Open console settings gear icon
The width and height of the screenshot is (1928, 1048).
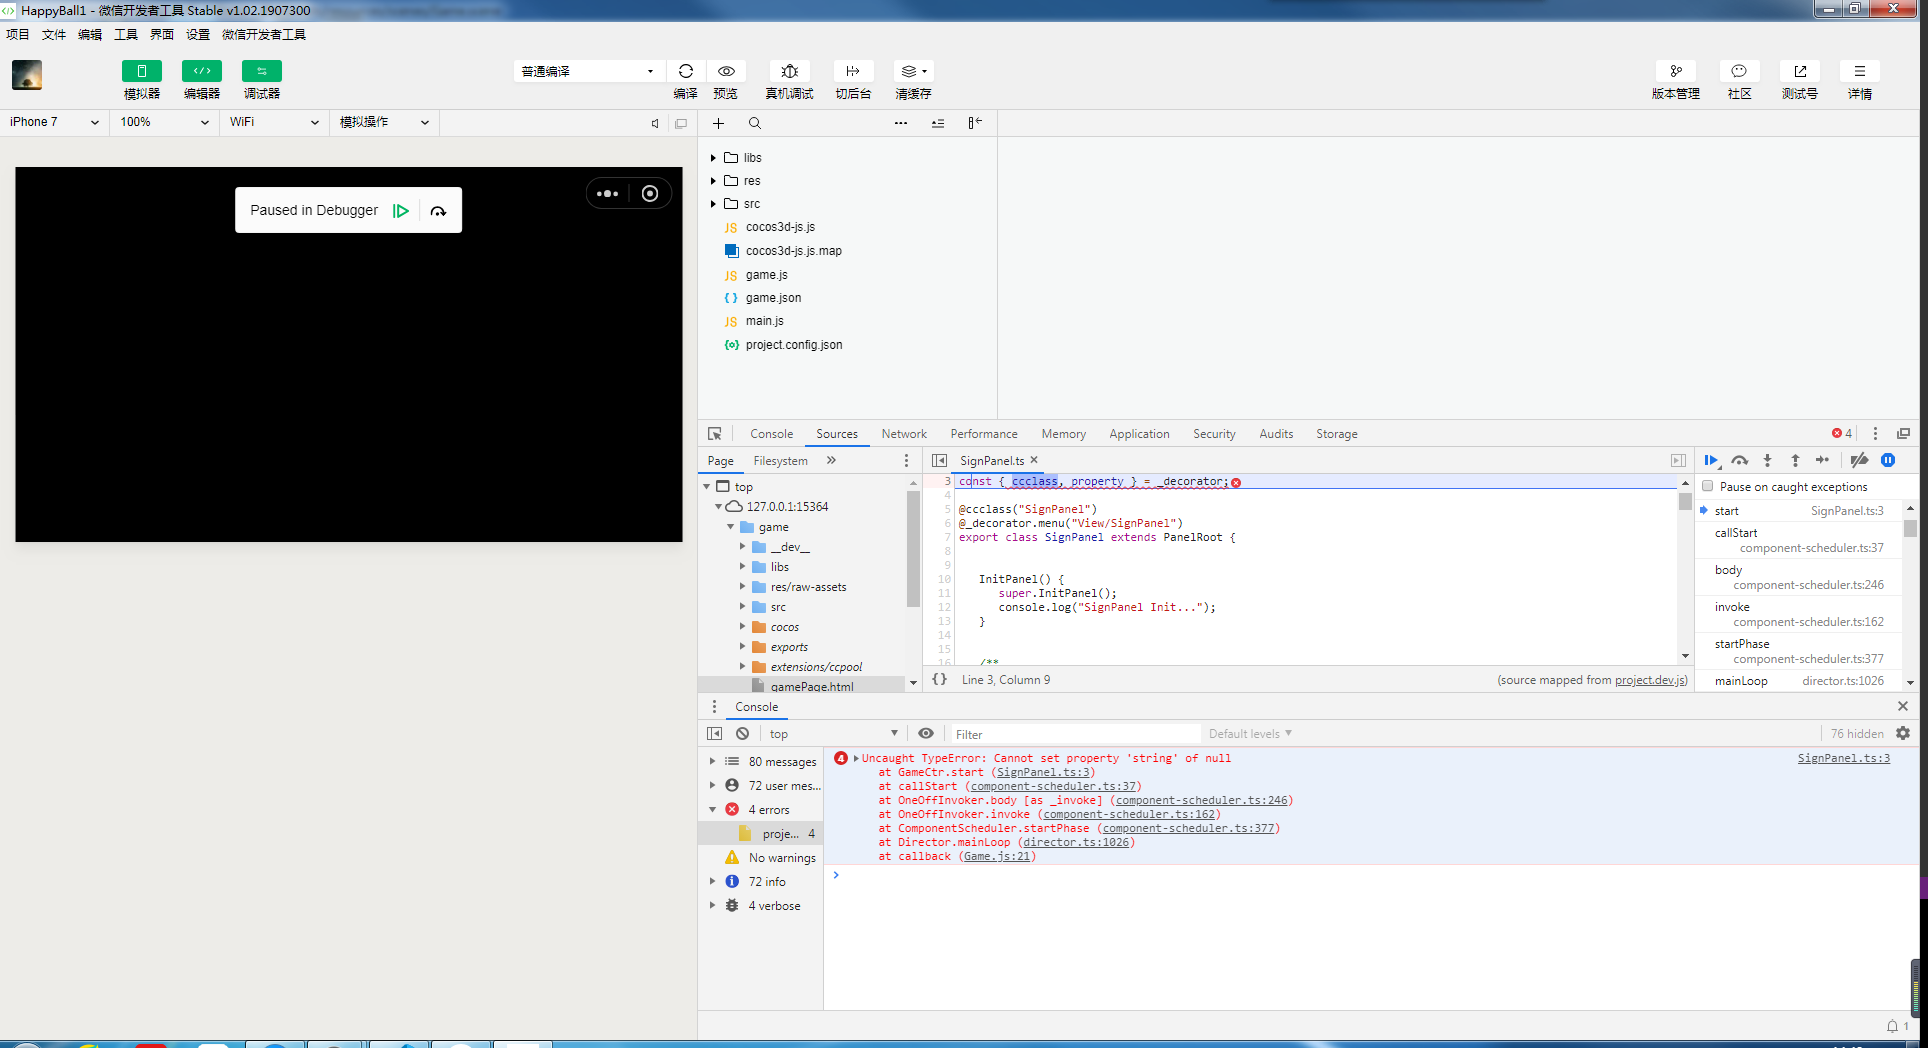point(1903,733)
